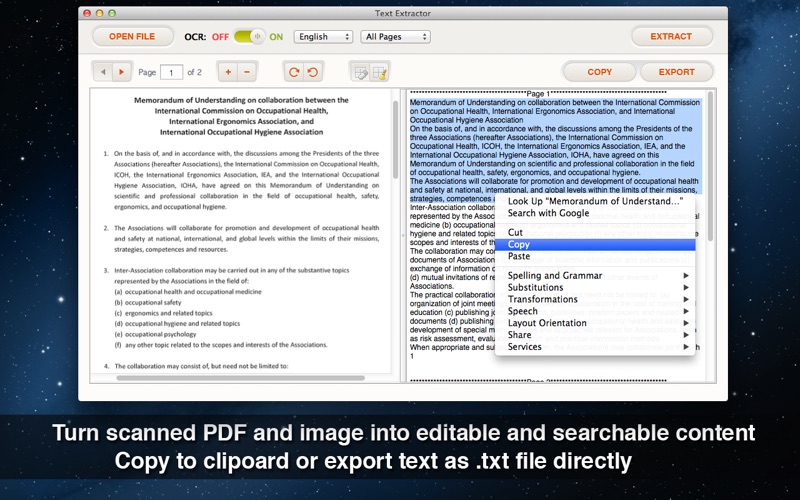Screen dimensions: 800x500
Task: Go to the previous page arrow
Action: coord(103,72)
